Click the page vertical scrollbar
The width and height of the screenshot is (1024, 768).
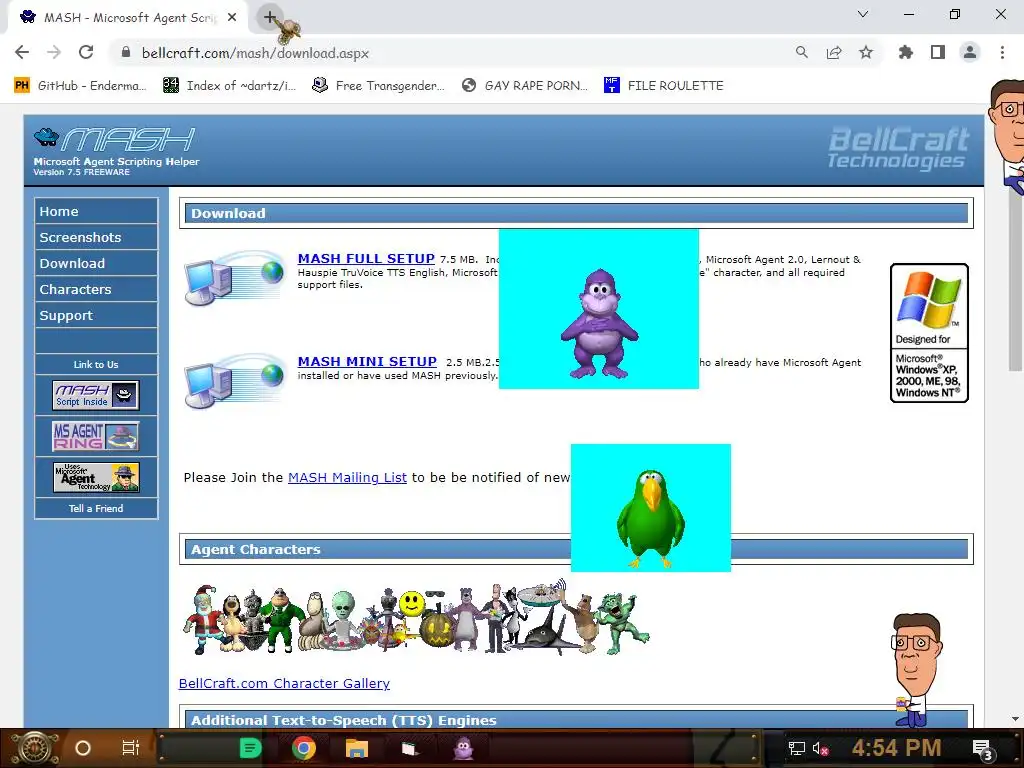pos(1015,281)
